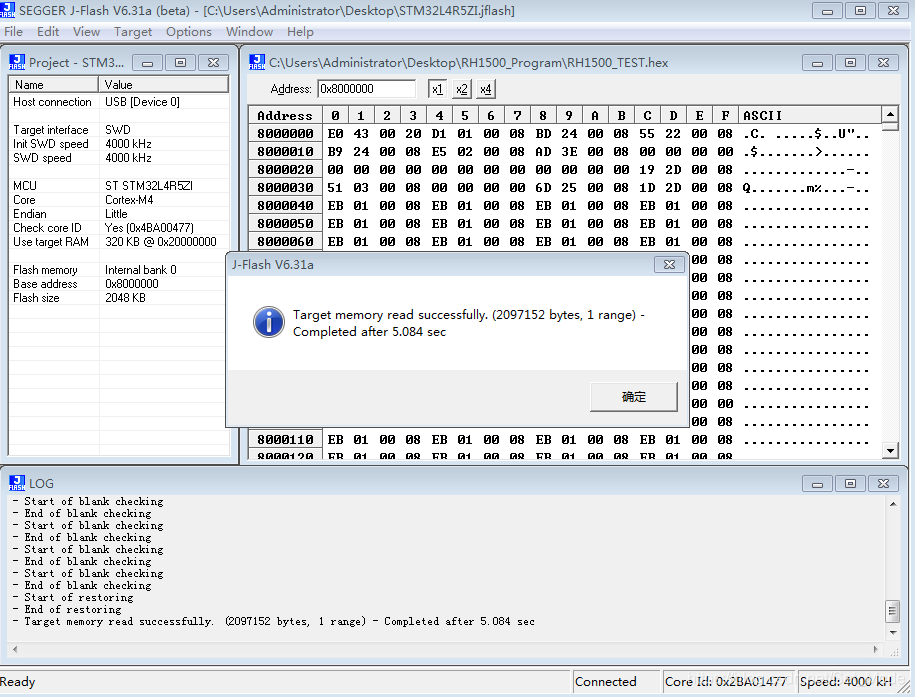Close the J-Flash V6.31a message dialog

(669, 264)
